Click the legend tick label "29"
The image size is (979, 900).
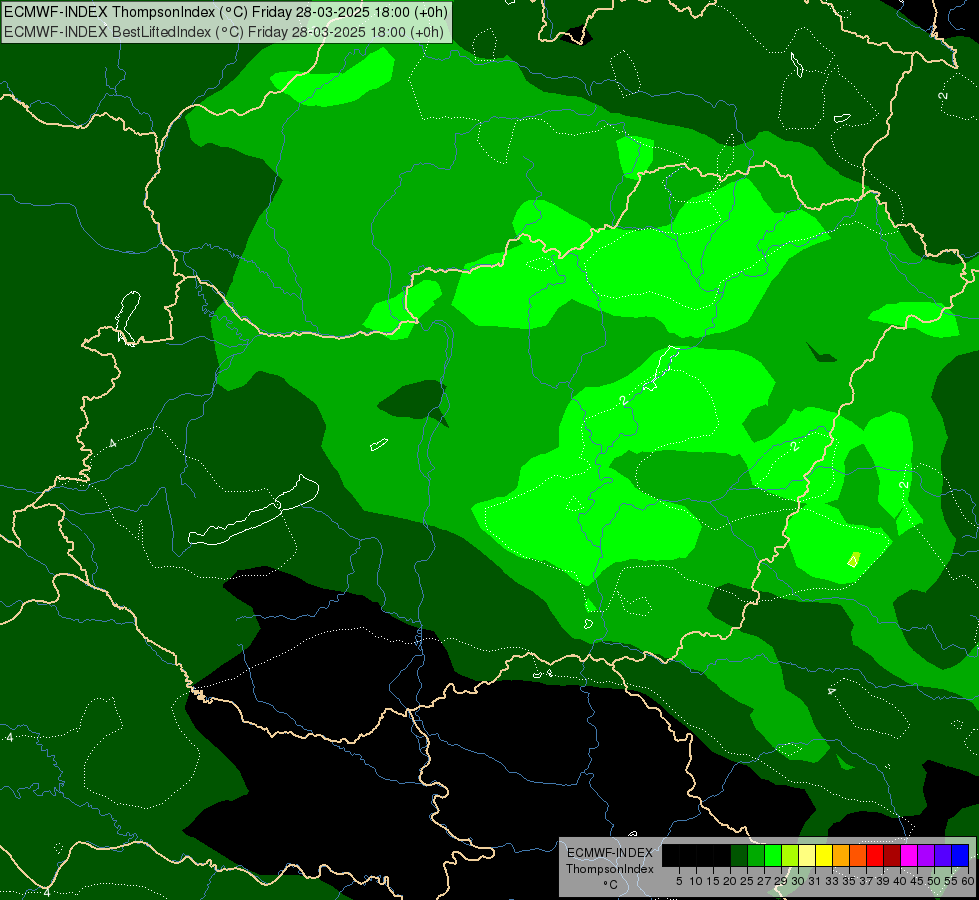pos(781,881)
